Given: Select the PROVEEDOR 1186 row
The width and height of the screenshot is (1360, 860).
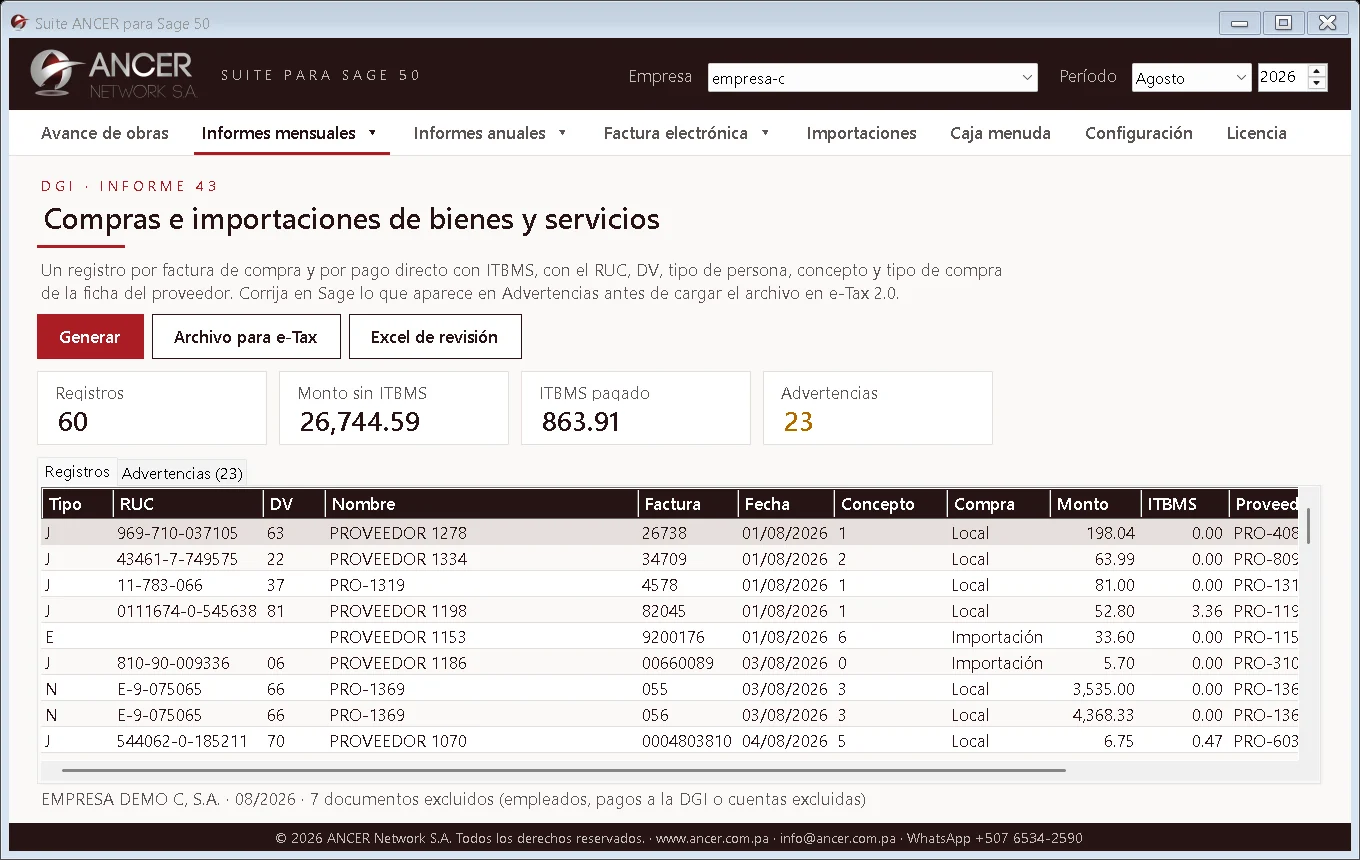Looking at the screenshot, I should (x=670, y=663).
